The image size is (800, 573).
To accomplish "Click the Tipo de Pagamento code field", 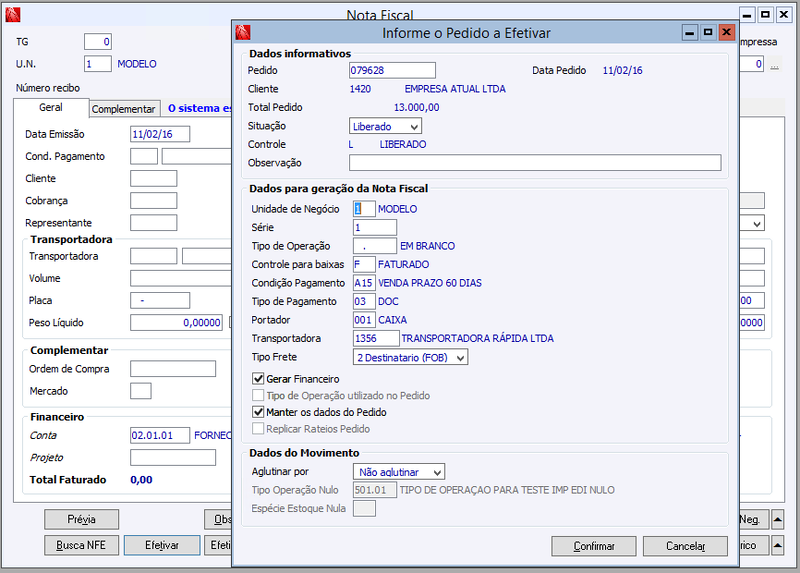I will point(364,302).
